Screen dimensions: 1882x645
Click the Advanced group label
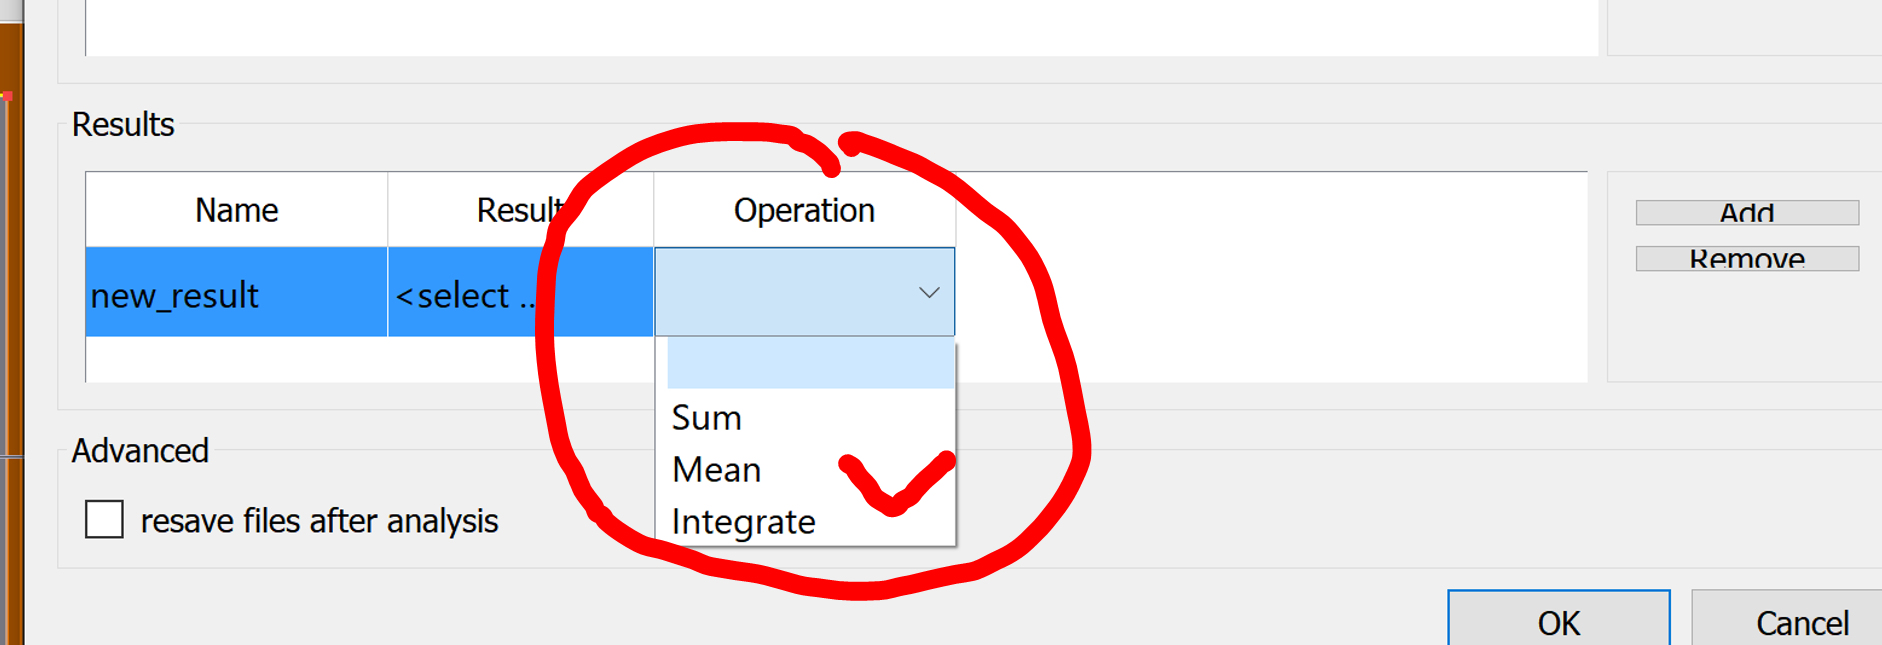pyautogui.click(x=140, y=451)
